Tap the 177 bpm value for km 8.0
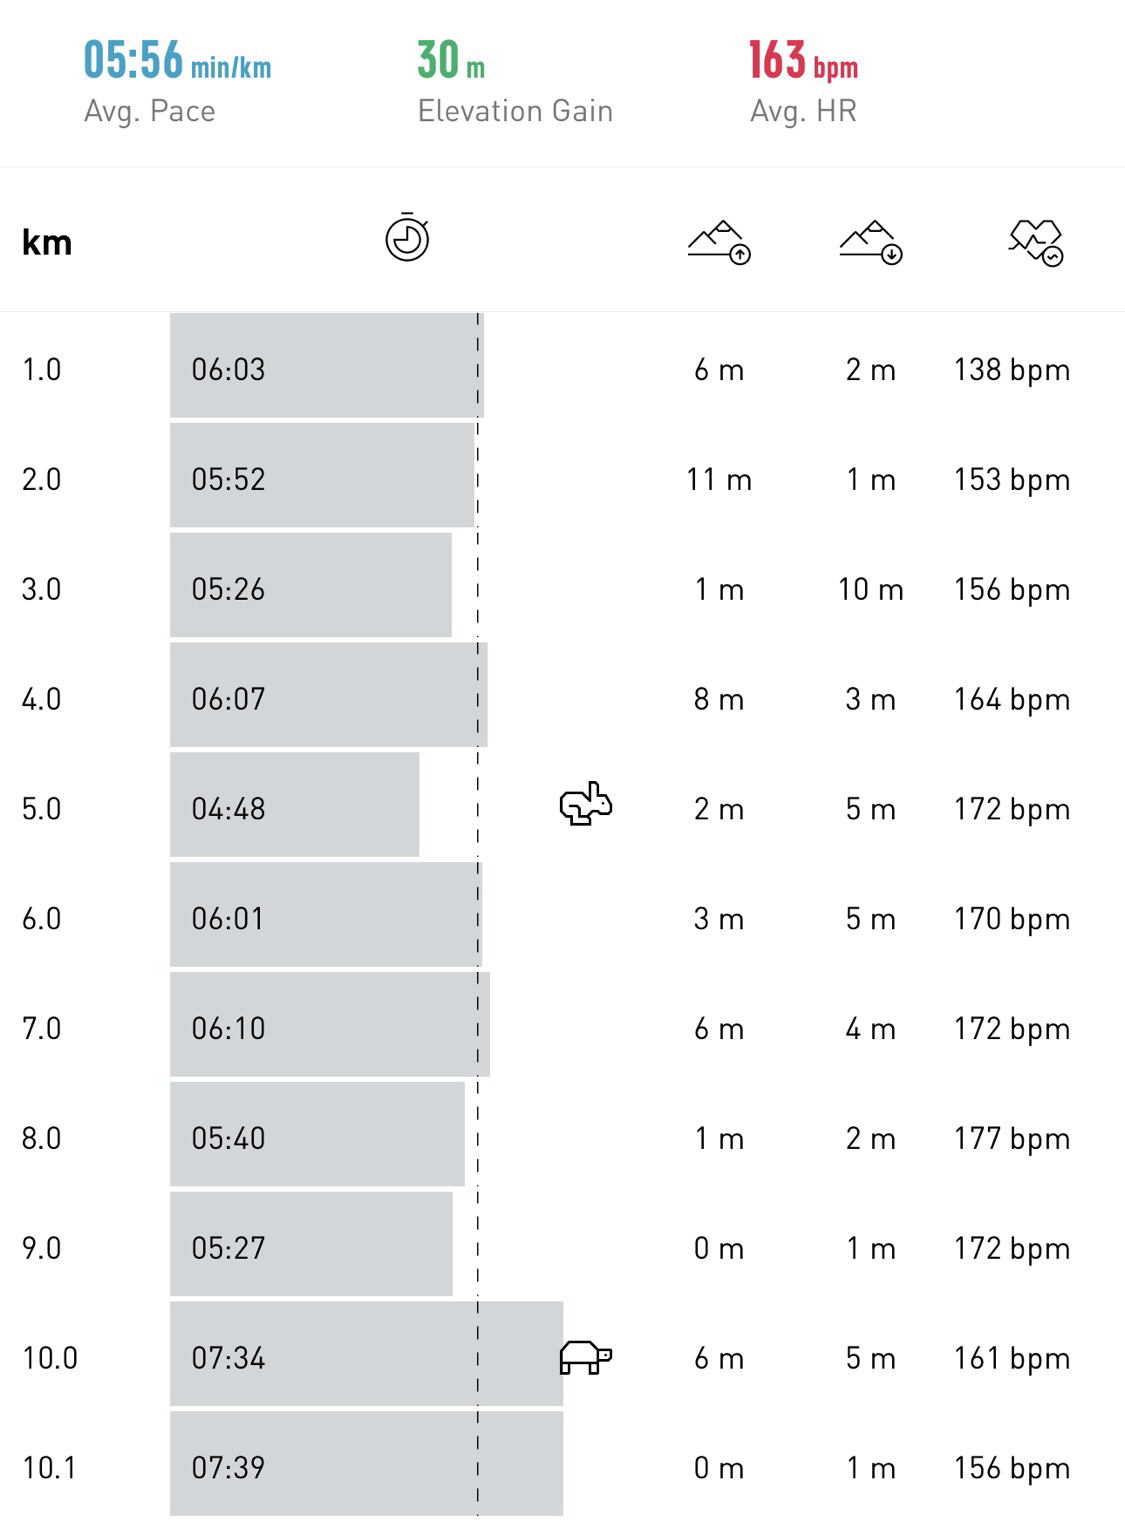This screenshot has height=1536, width=1125. tap(1012, 1138)
